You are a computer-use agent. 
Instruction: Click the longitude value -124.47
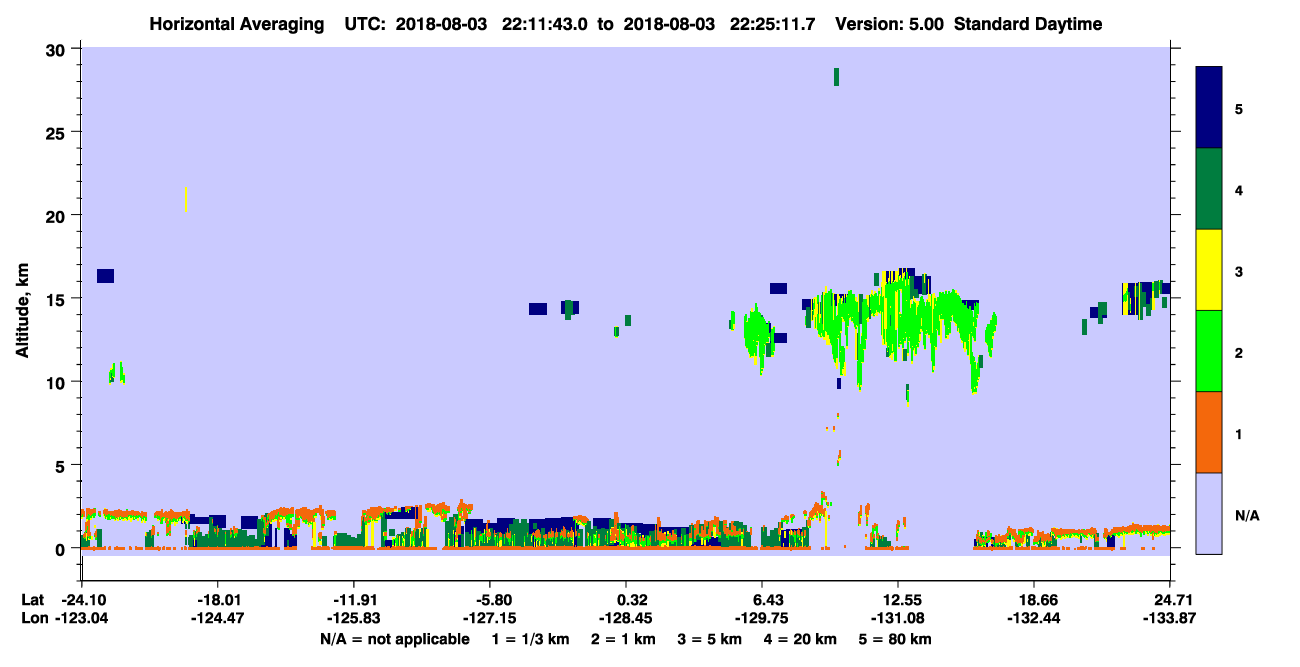coord(218,618)
